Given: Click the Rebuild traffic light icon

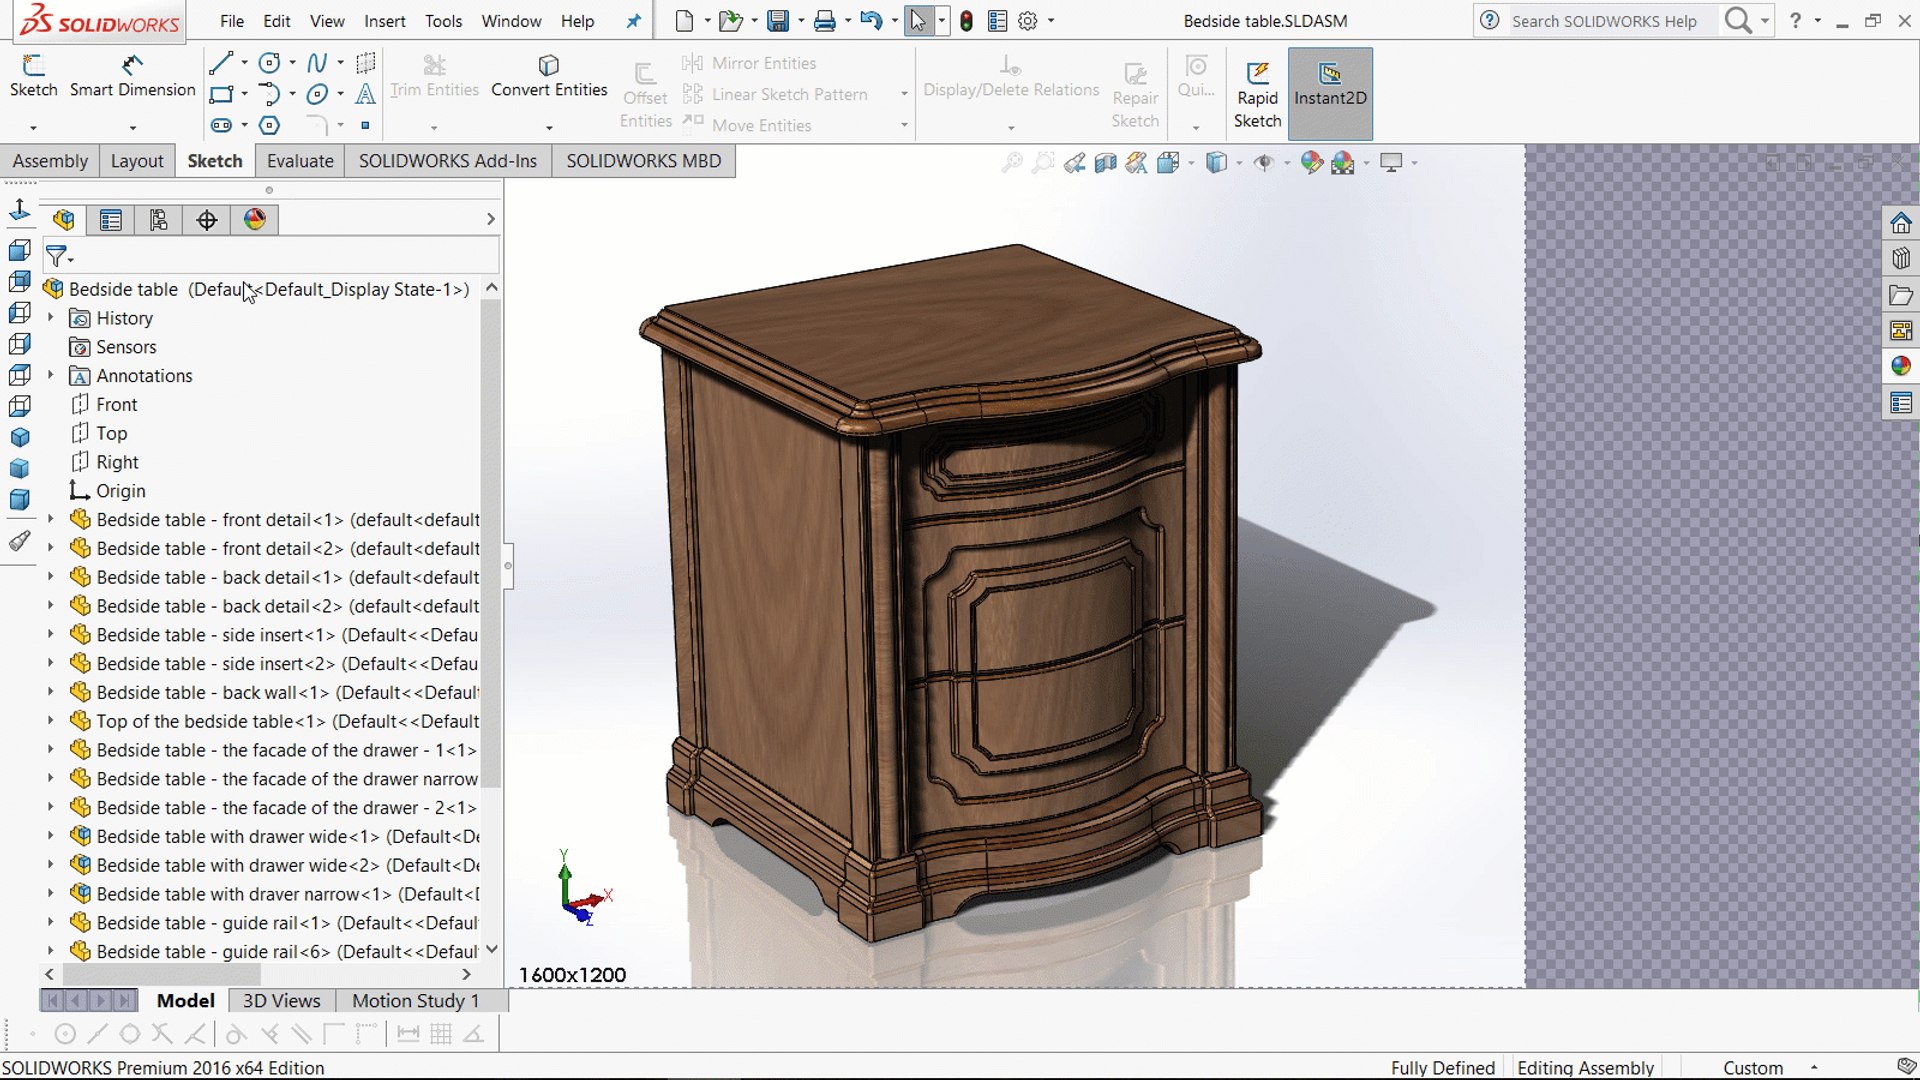Looking at the screenshot, I should 966,20.
